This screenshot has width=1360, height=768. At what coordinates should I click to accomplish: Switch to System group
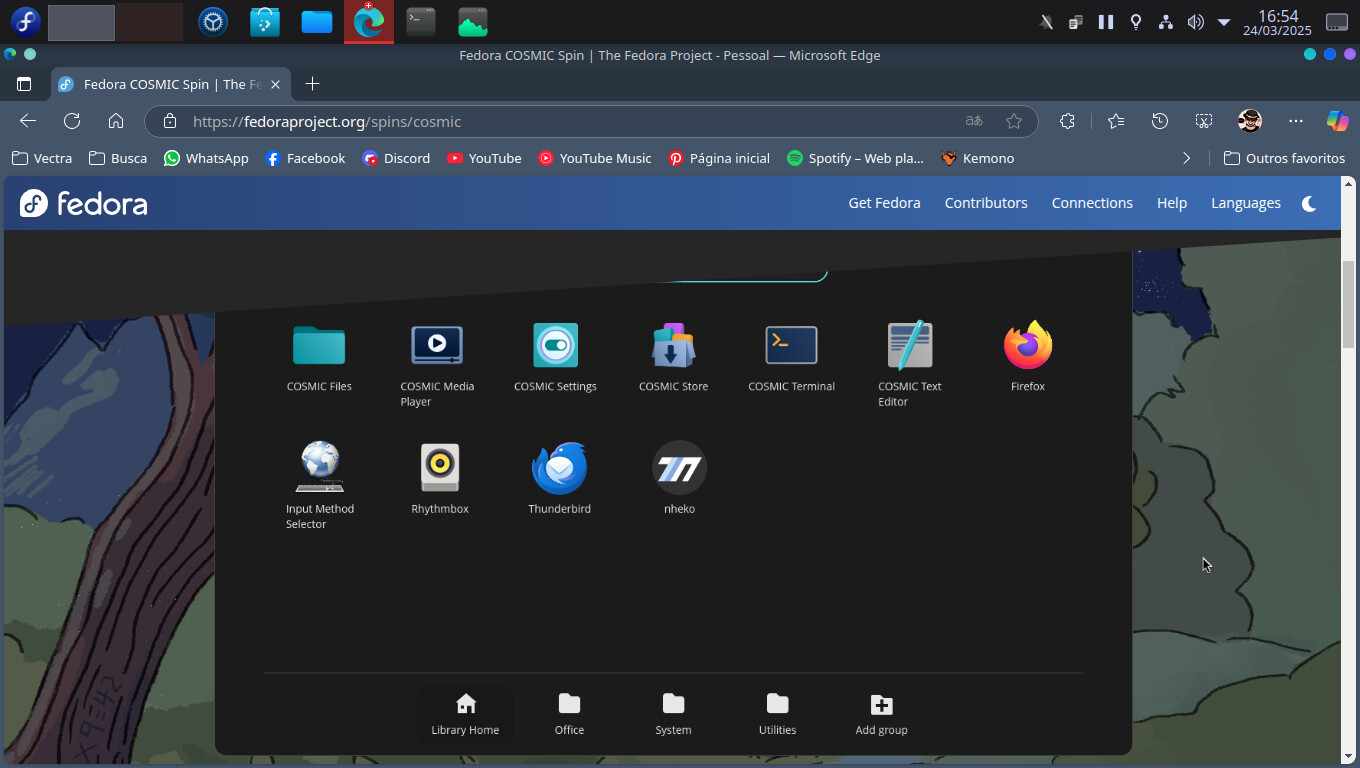click(673, 715)
